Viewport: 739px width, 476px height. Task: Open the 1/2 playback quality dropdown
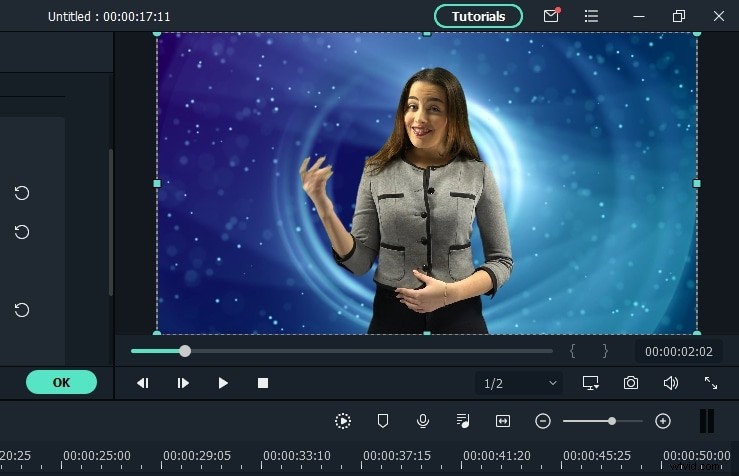(518, 384)
